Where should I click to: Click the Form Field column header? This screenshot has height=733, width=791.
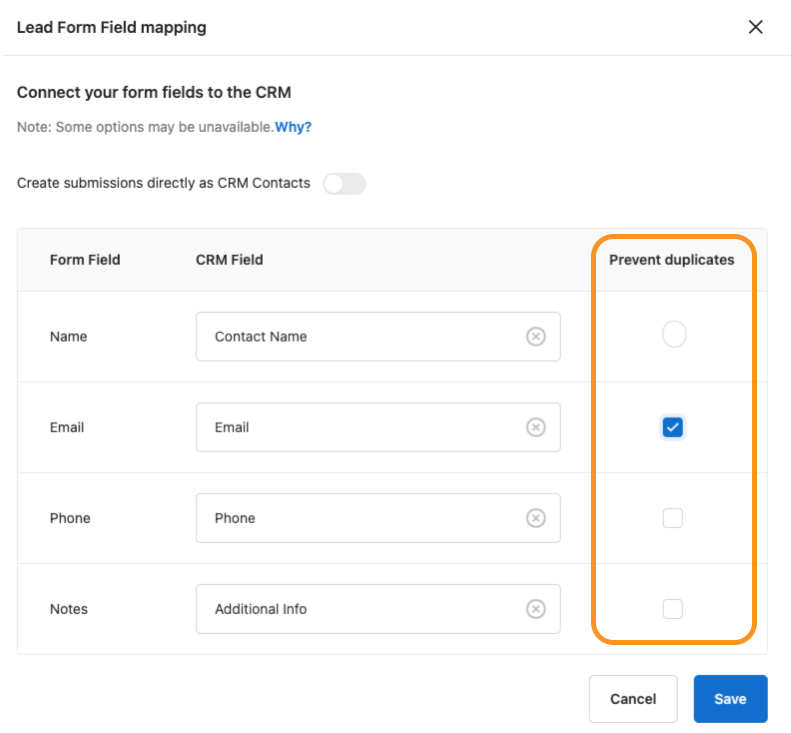(x=85, y=260)
